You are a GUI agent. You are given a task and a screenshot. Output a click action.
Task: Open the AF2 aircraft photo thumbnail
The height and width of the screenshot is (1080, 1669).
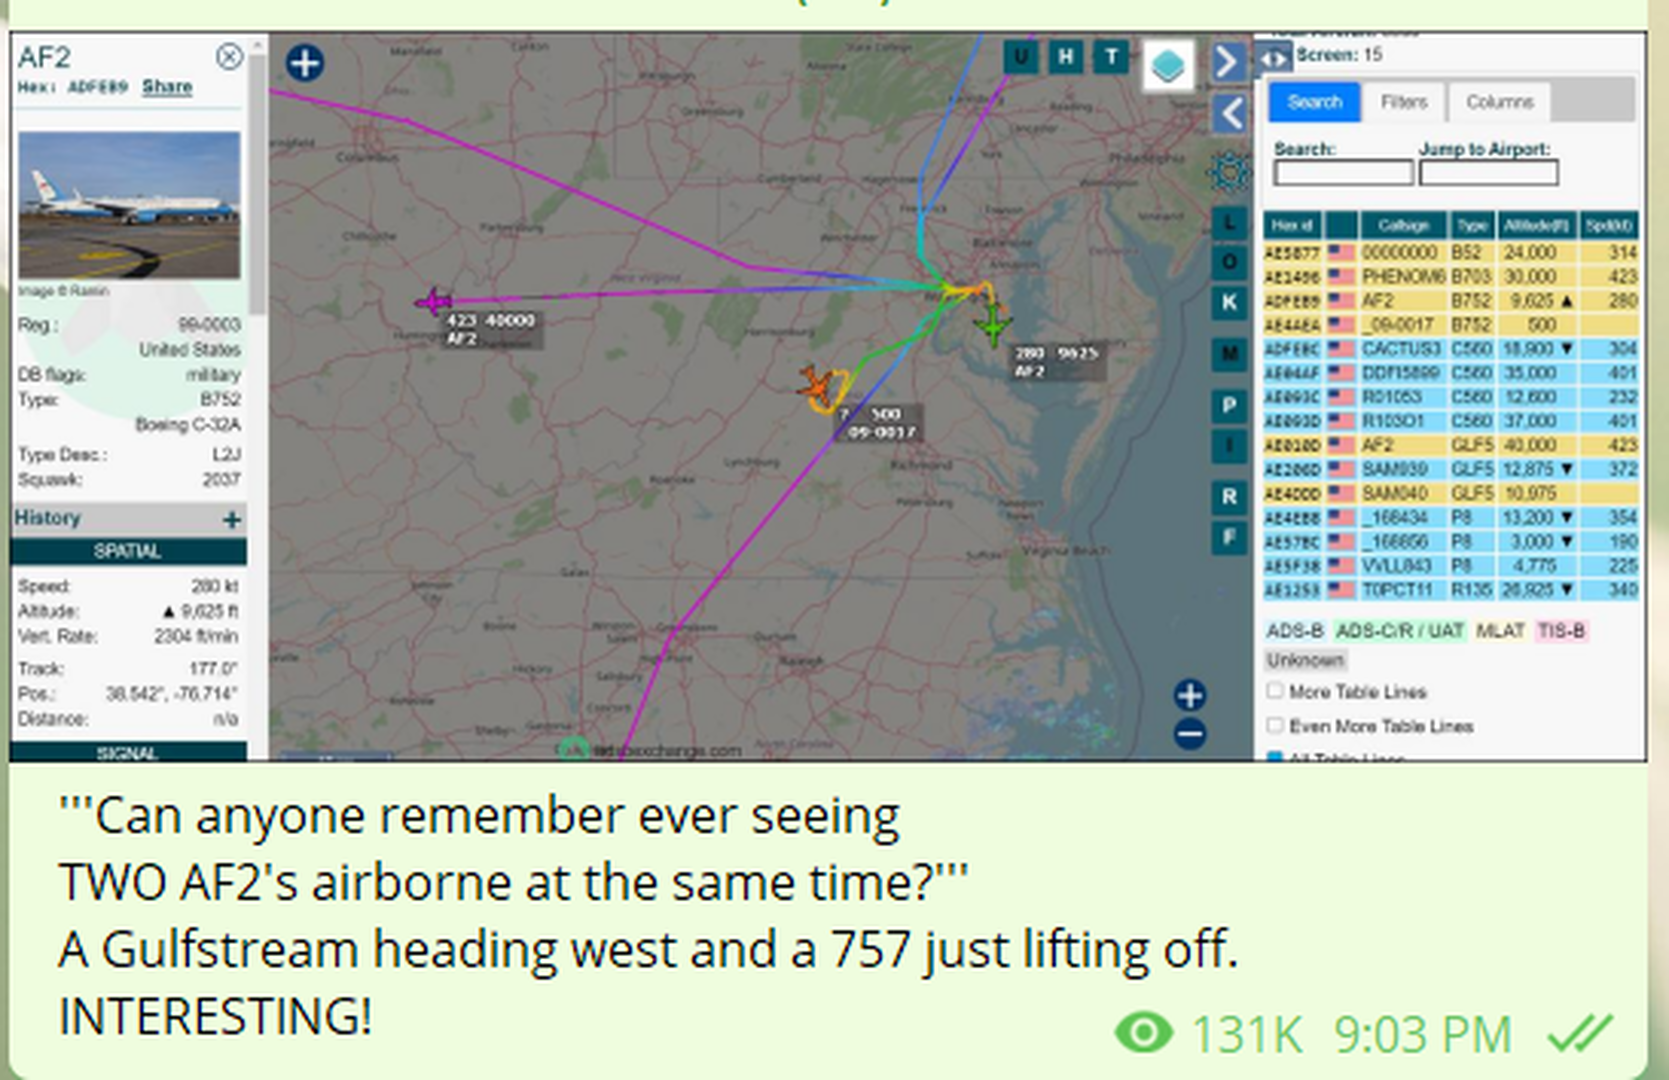[x=130, y=205]
